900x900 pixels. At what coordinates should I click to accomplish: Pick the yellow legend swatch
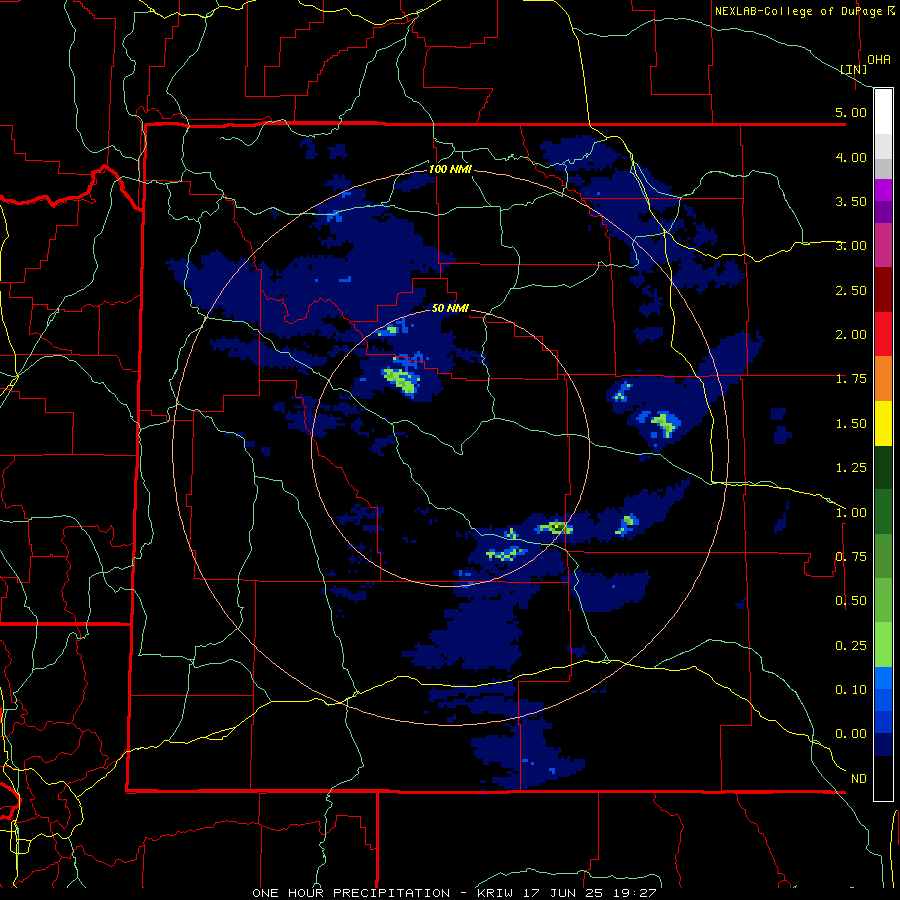click(x=883, y=423)
